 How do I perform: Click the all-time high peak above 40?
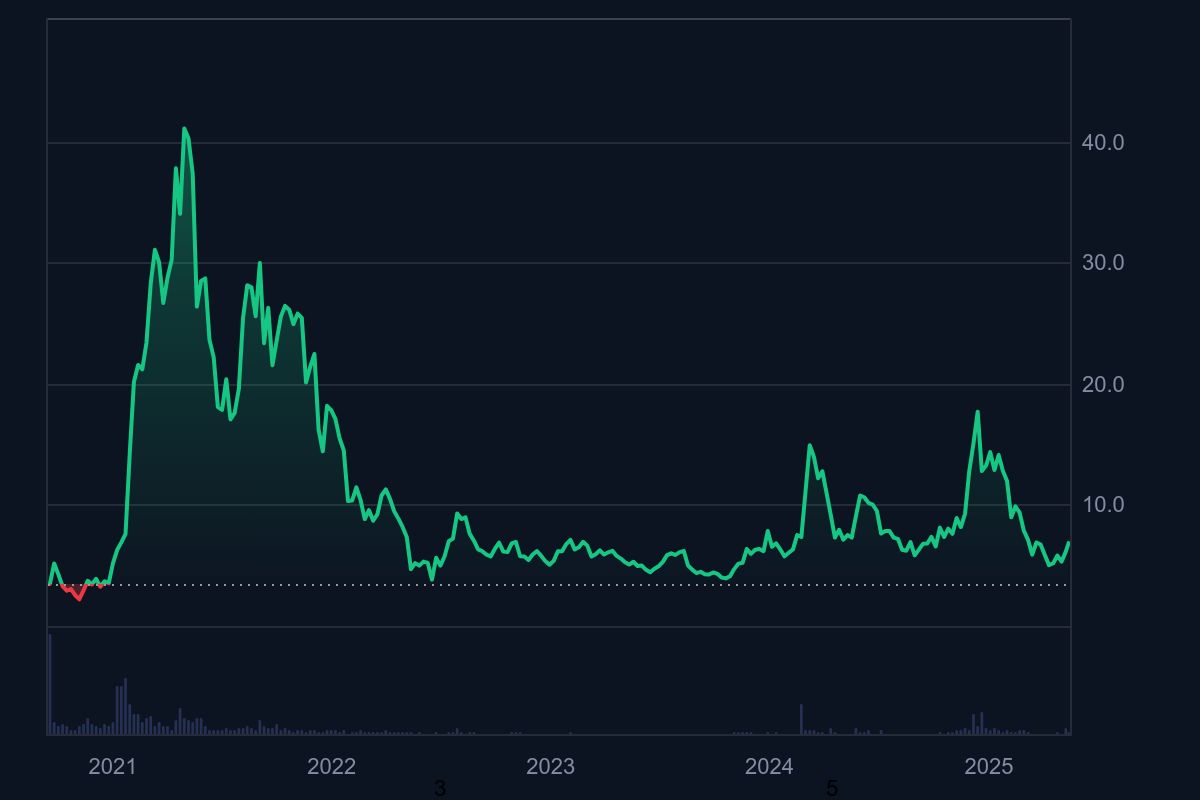click(x=184, y=129)
